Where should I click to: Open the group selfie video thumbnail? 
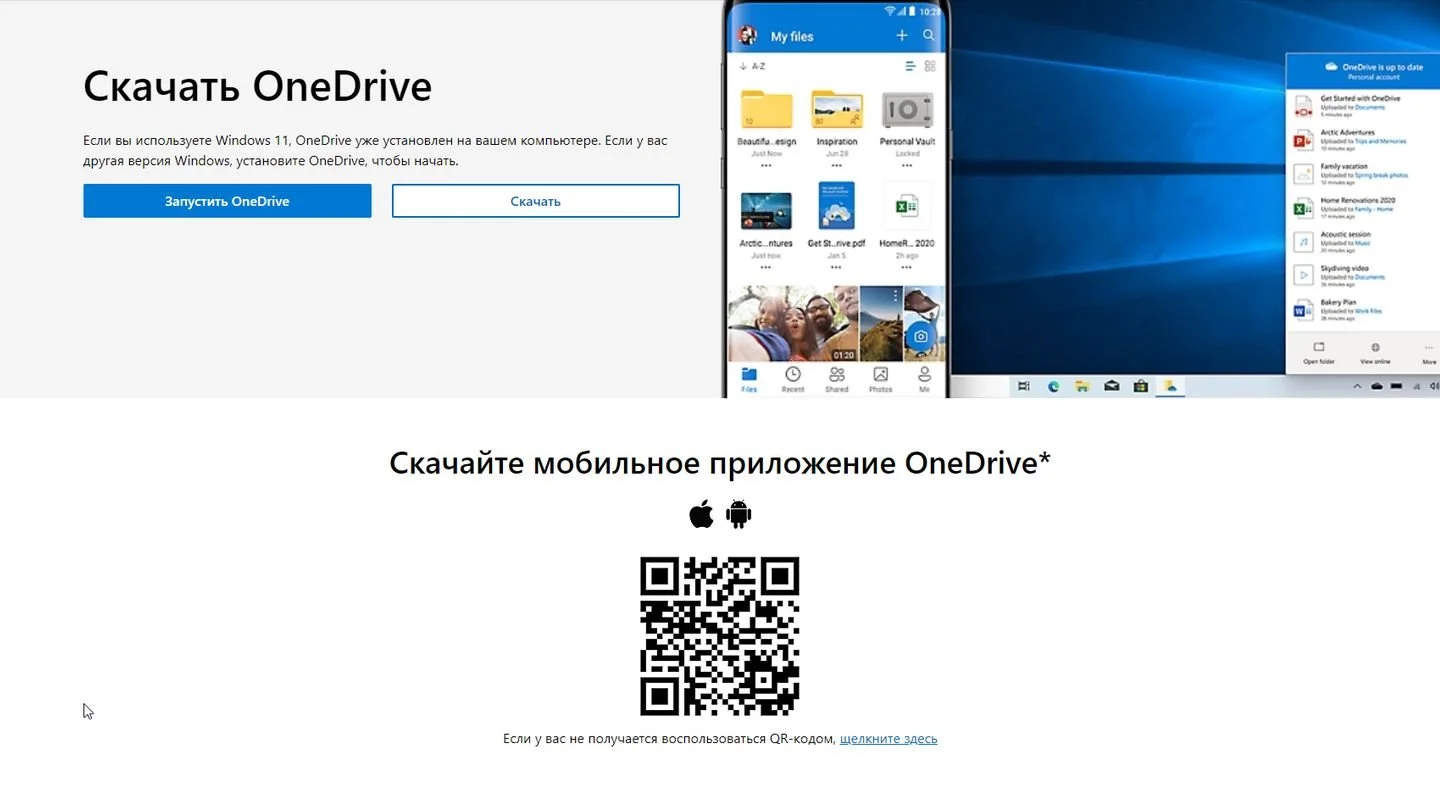click(x=793, y=323)
